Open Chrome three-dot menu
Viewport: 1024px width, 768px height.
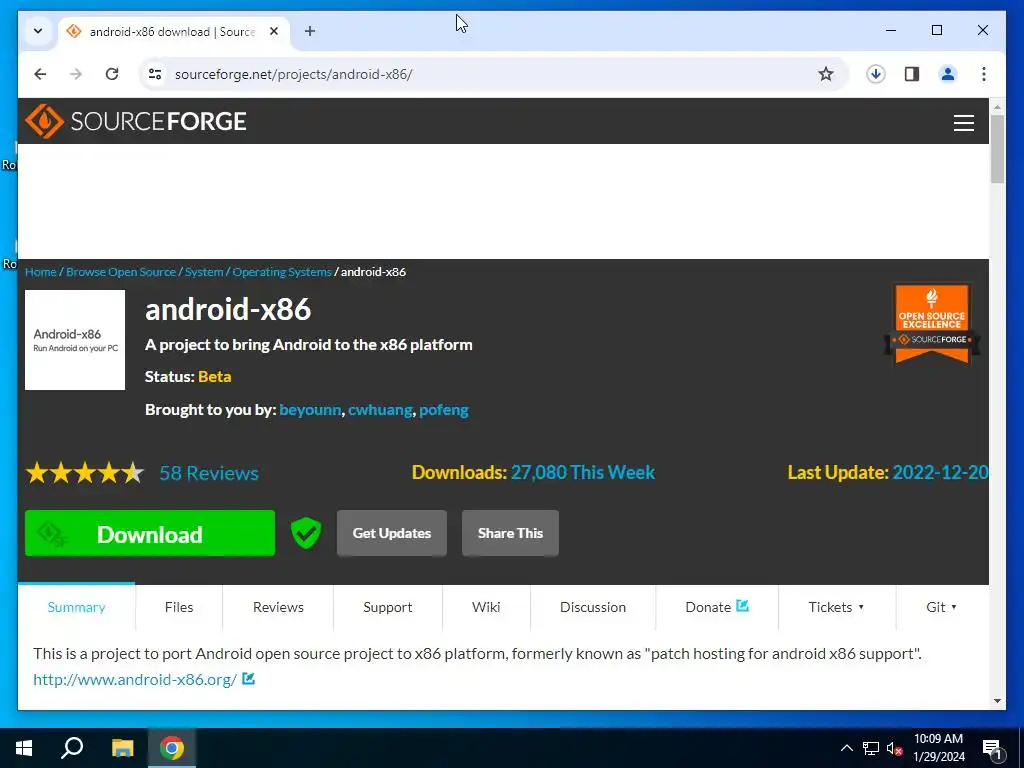984,74
